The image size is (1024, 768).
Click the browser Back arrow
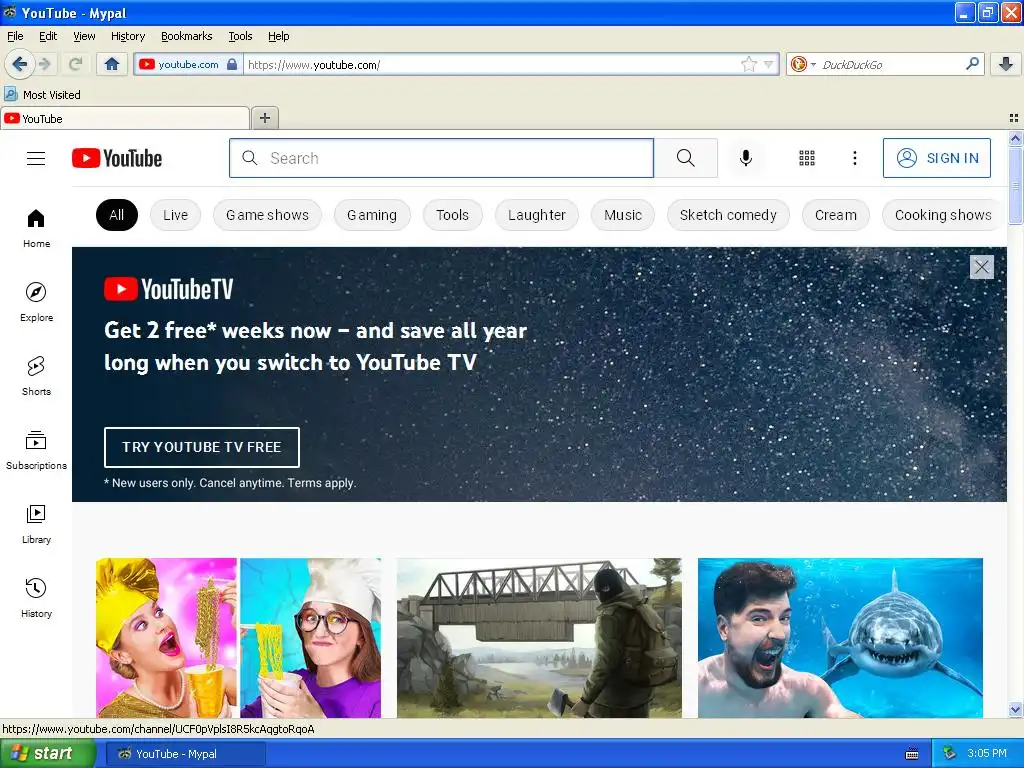[19, 64]
